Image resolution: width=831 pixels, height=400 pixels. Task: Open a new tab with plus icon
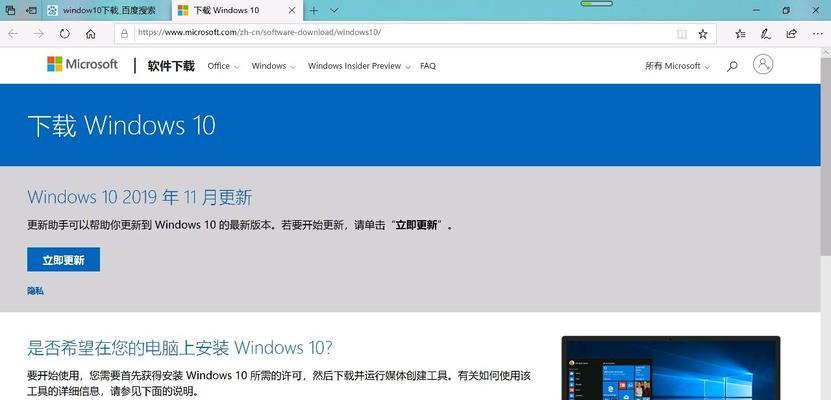314,10
